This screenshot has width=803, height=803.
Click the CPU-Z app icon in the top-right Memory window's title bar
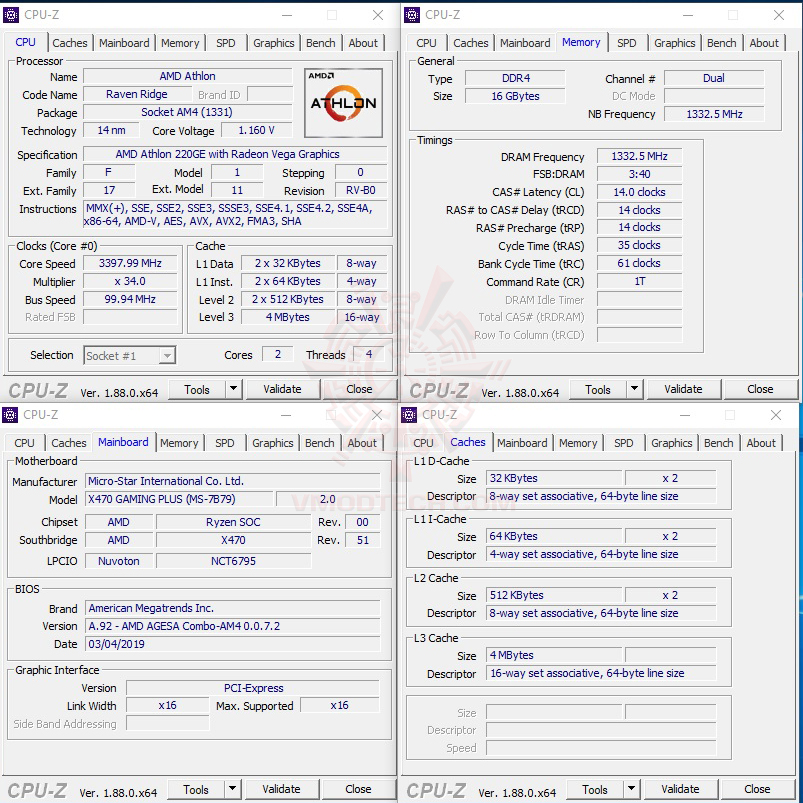(x=412, y=15)
